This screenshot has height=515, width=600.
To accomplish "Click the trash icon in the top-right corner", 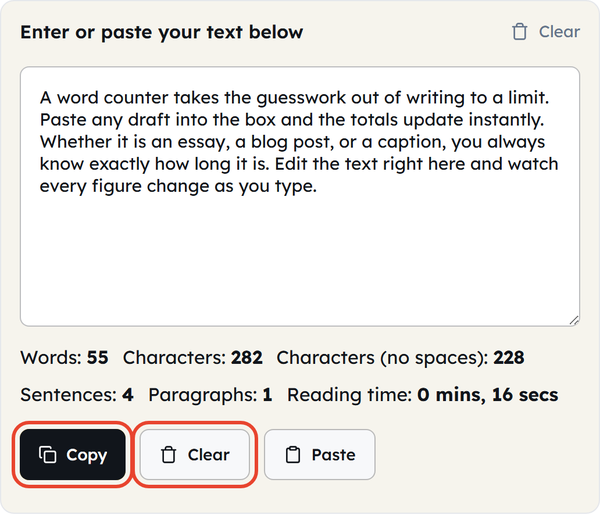I will (519, 32).
